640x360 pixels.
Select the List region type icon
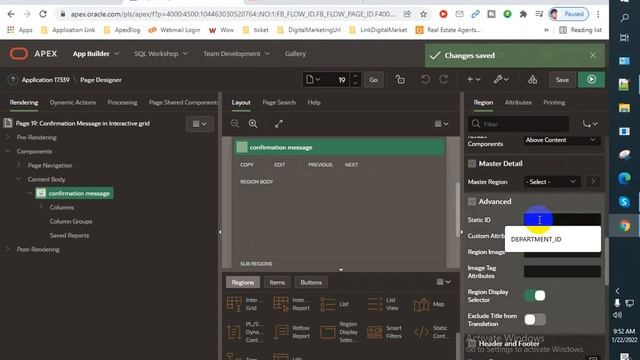(328, 304)
